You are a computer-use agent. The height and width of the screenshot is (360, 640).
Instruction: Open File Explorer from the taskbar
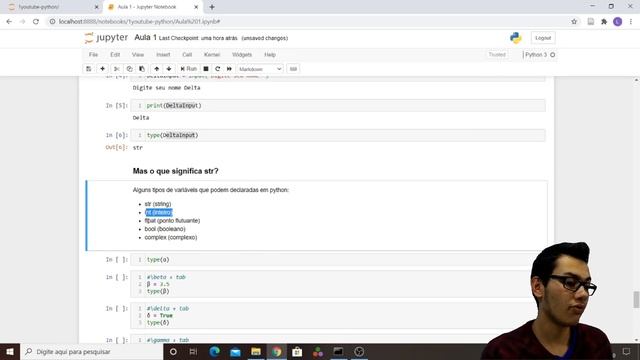(x=256, y=351)
